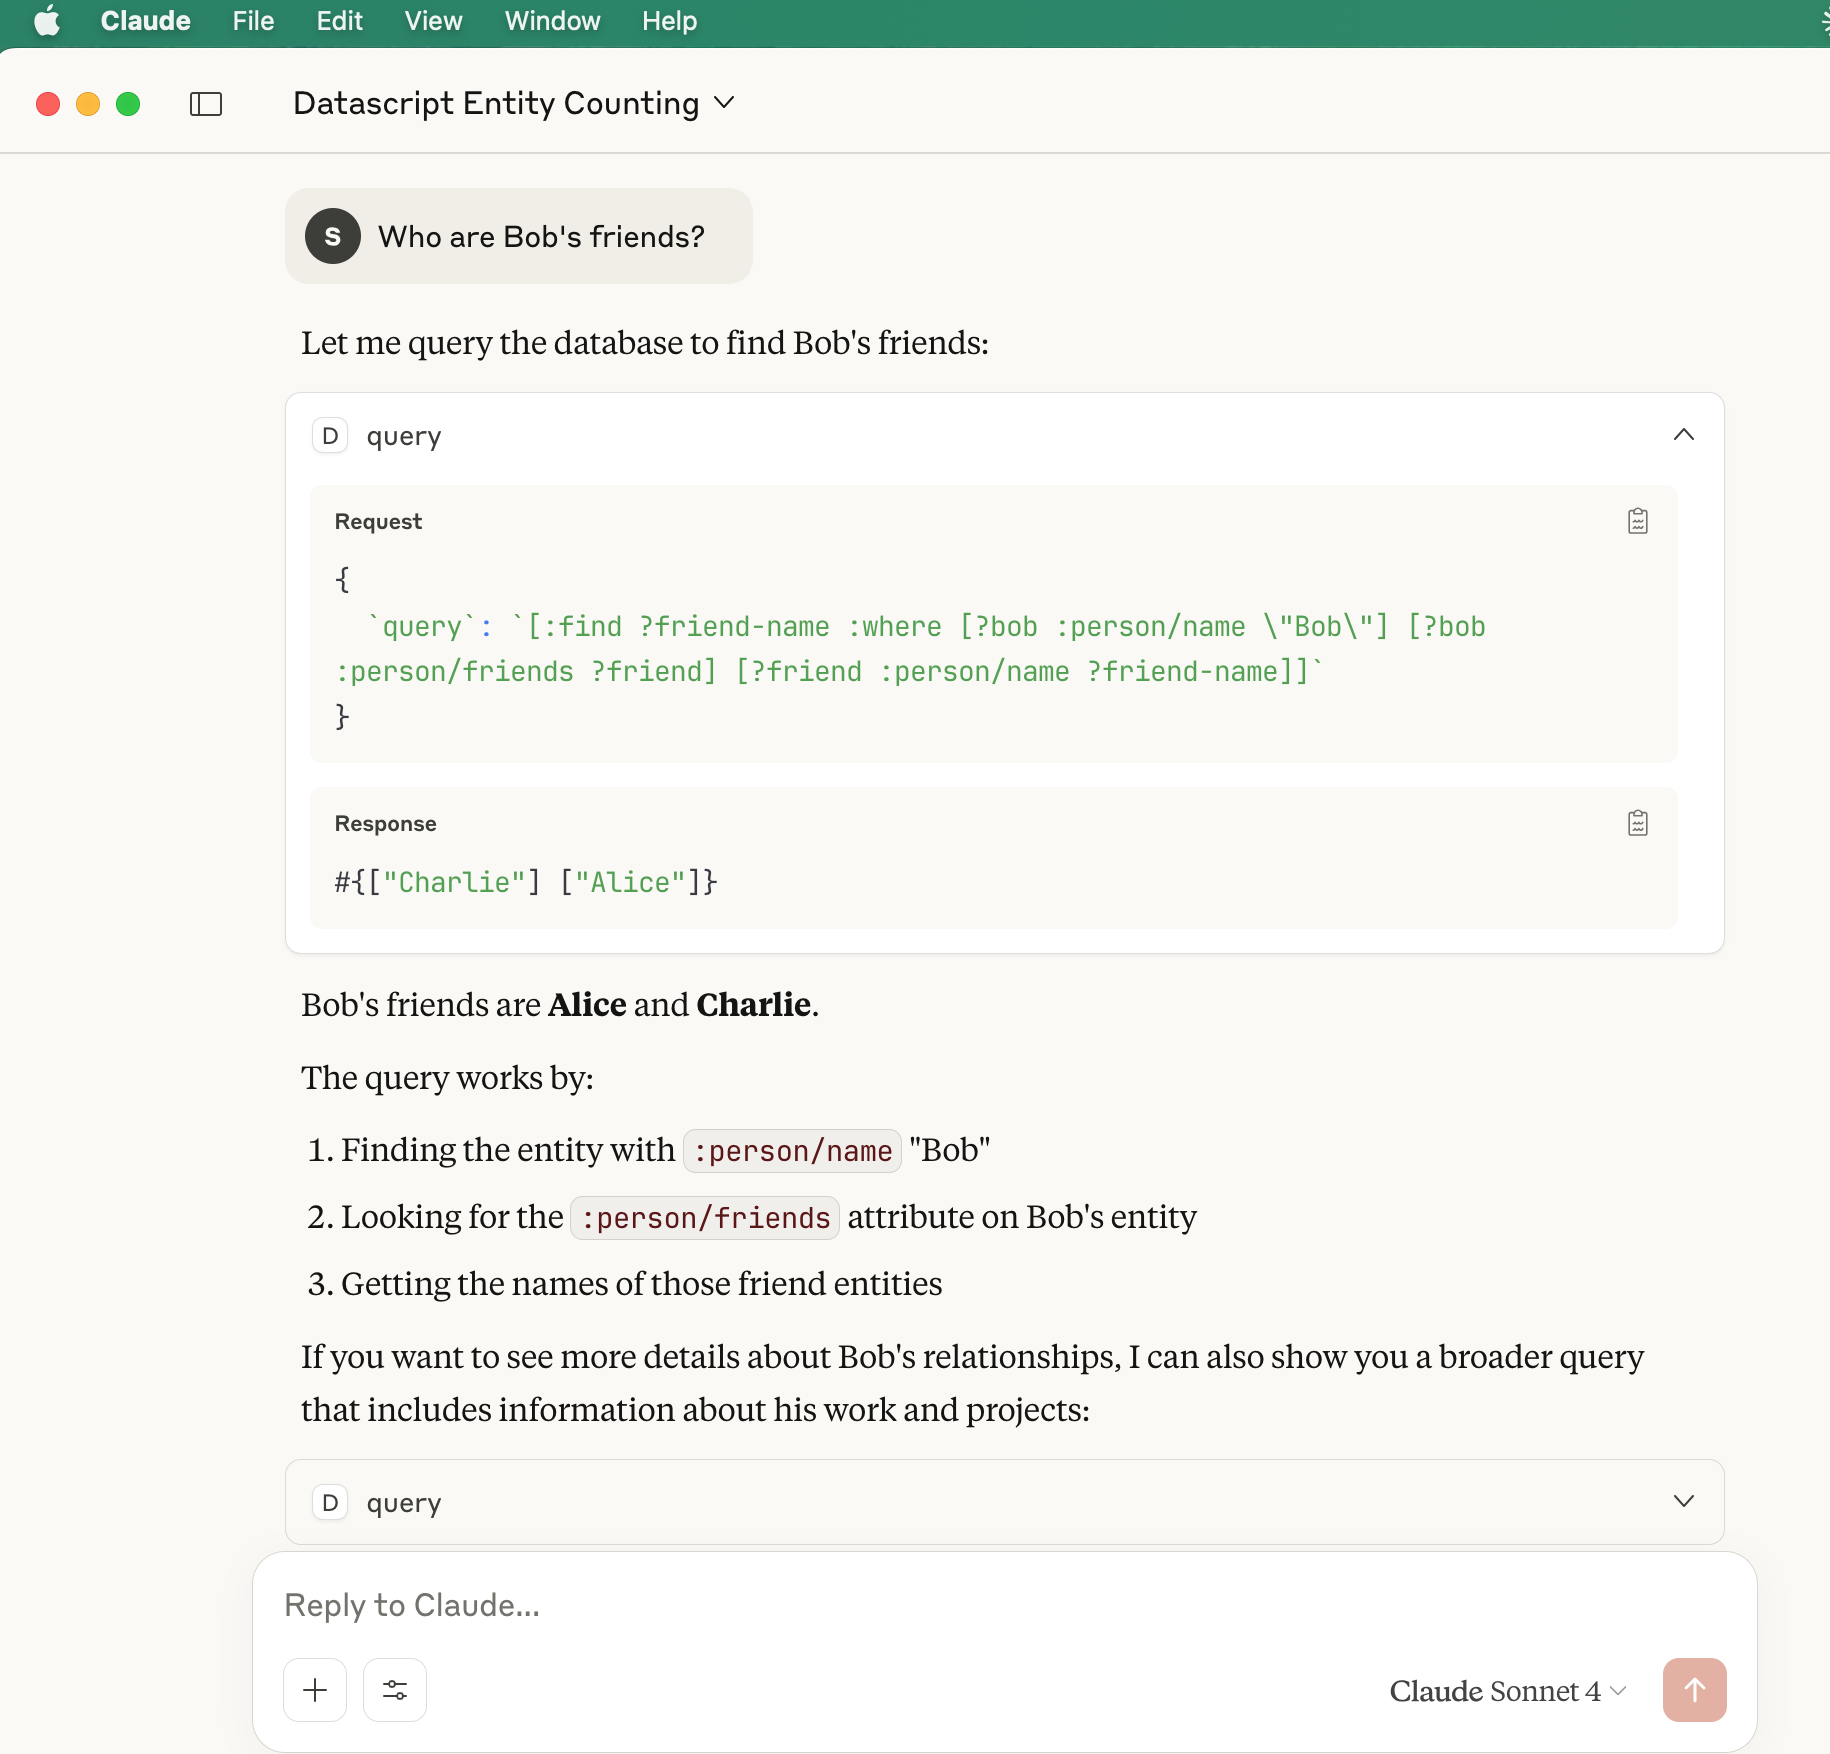1830x1754 pixels.
Task: Open the Claude Sonnet 4 model selector
Action: 1507,1691
